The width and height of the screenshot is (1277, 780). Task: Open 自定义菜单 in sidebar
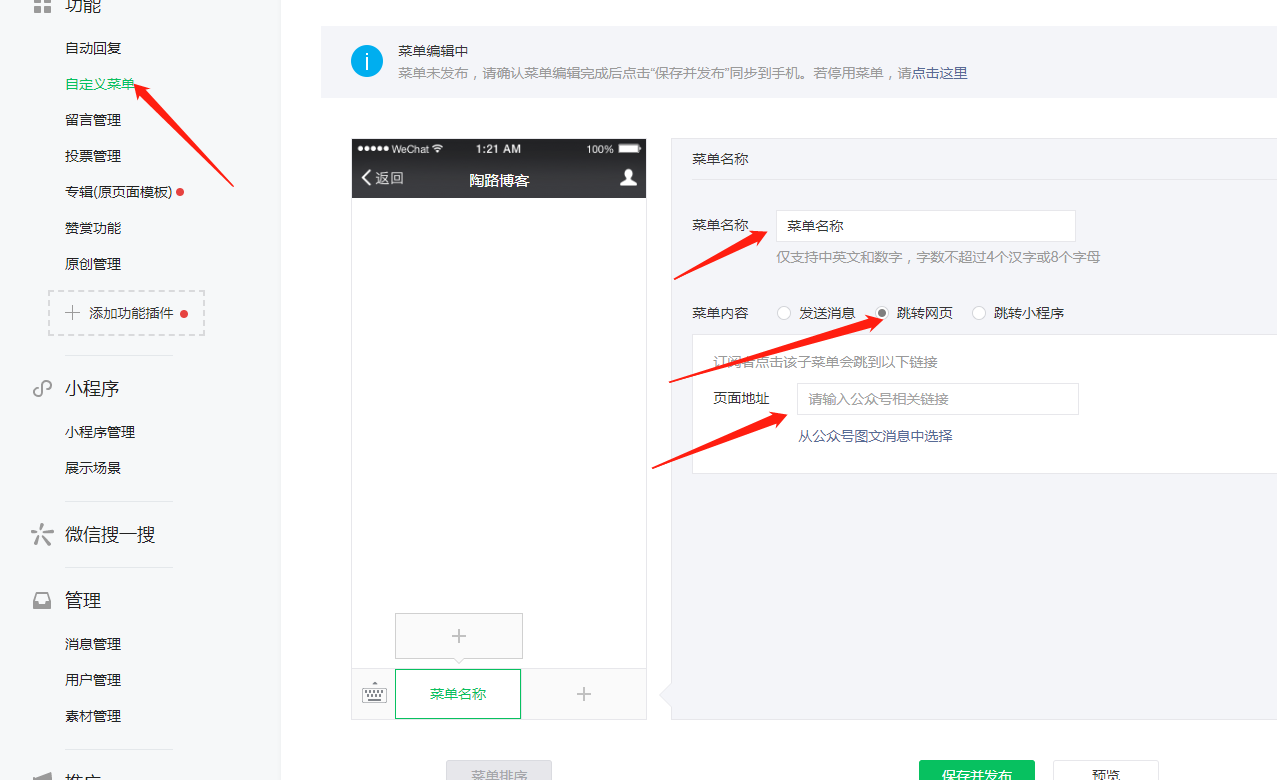tap(100, 84)
